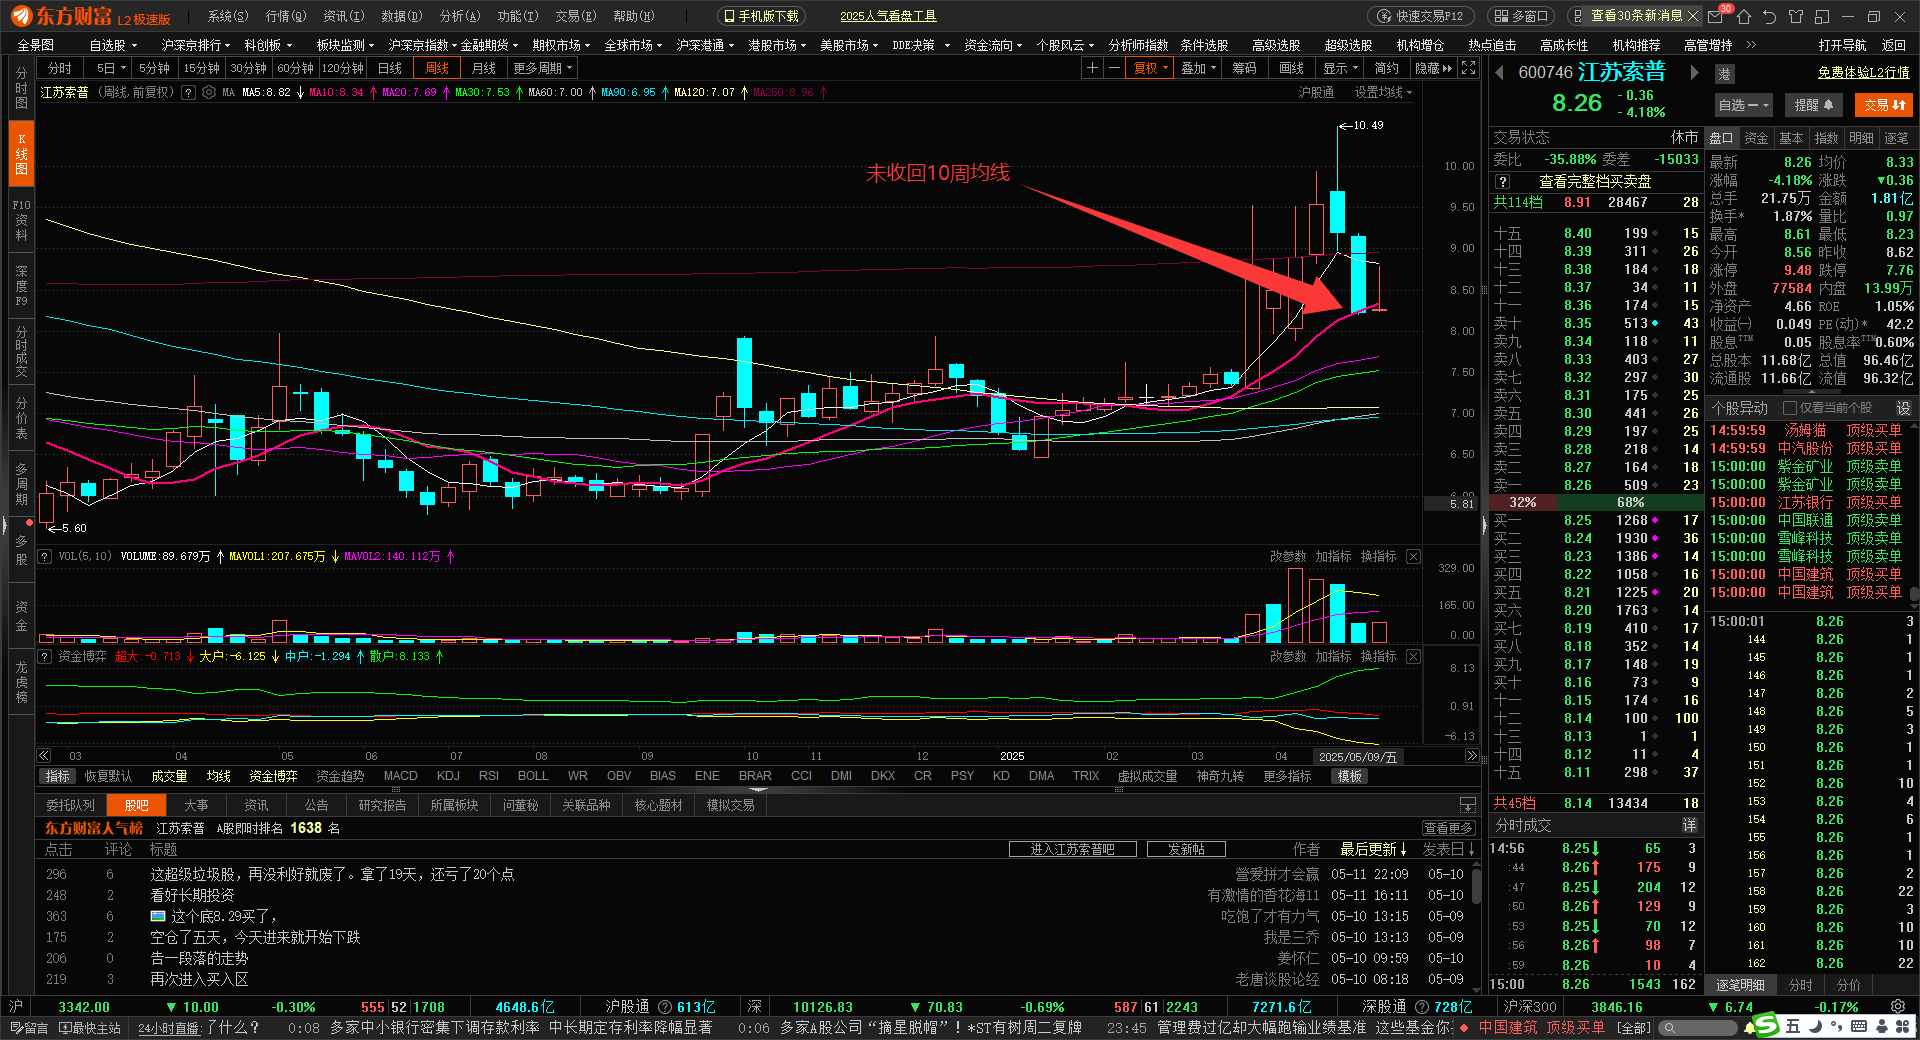Click the status bar search magnifier
This screenshot has height=1040, width=1920.
tap(1668, 1027)
